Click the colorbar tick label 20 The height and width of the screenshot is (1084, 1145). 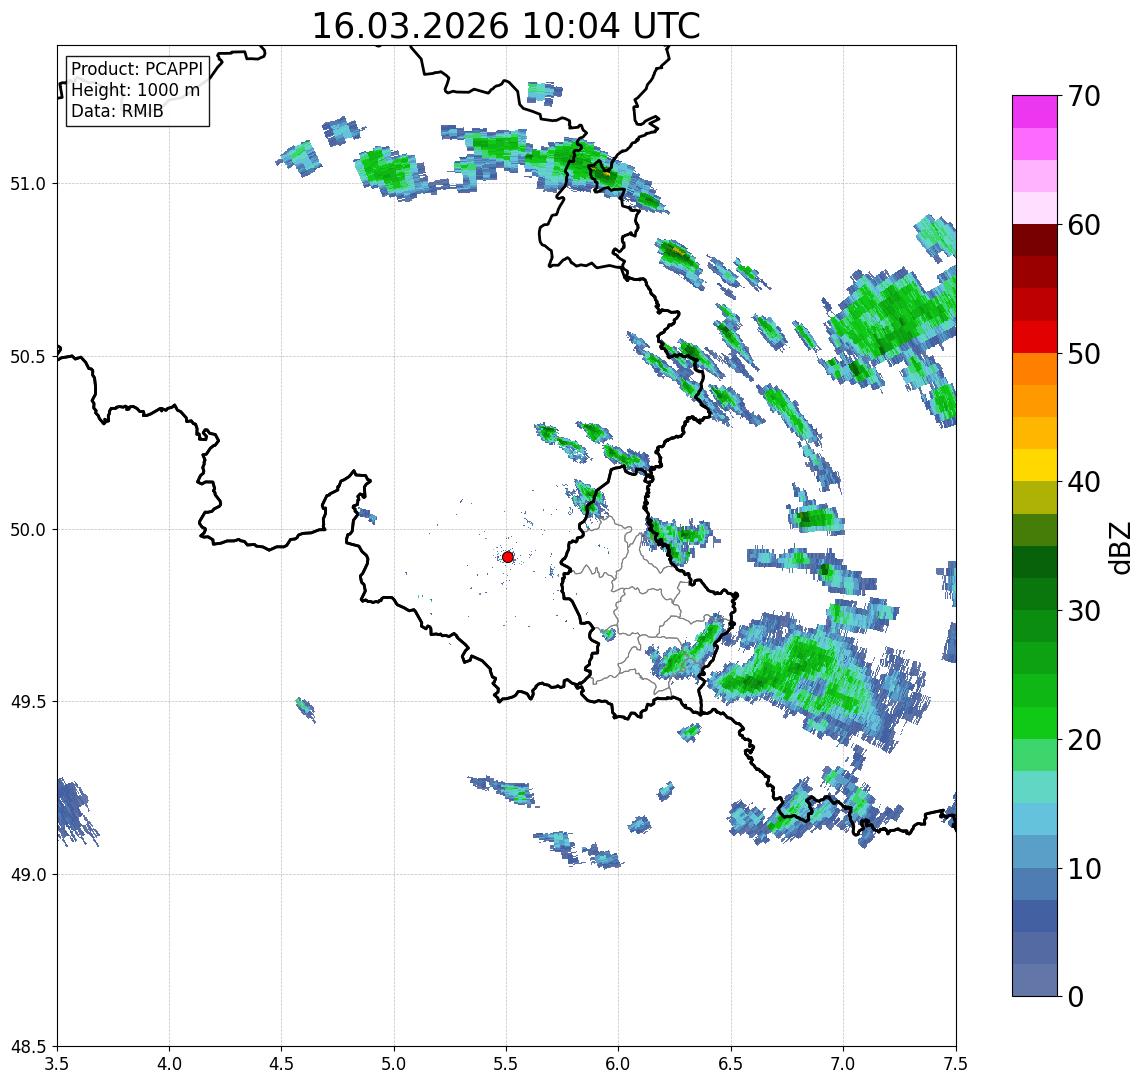coord(1083,740)
